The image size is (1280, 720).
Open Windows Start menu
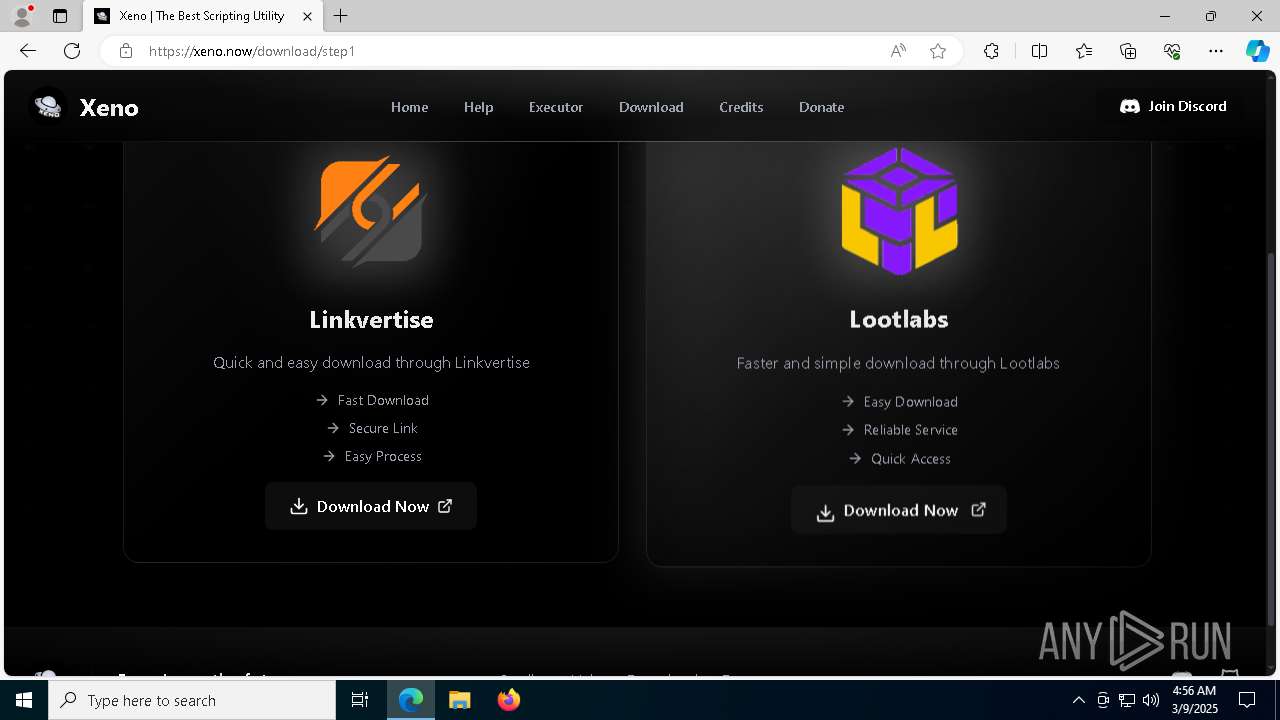coord(24,700)
